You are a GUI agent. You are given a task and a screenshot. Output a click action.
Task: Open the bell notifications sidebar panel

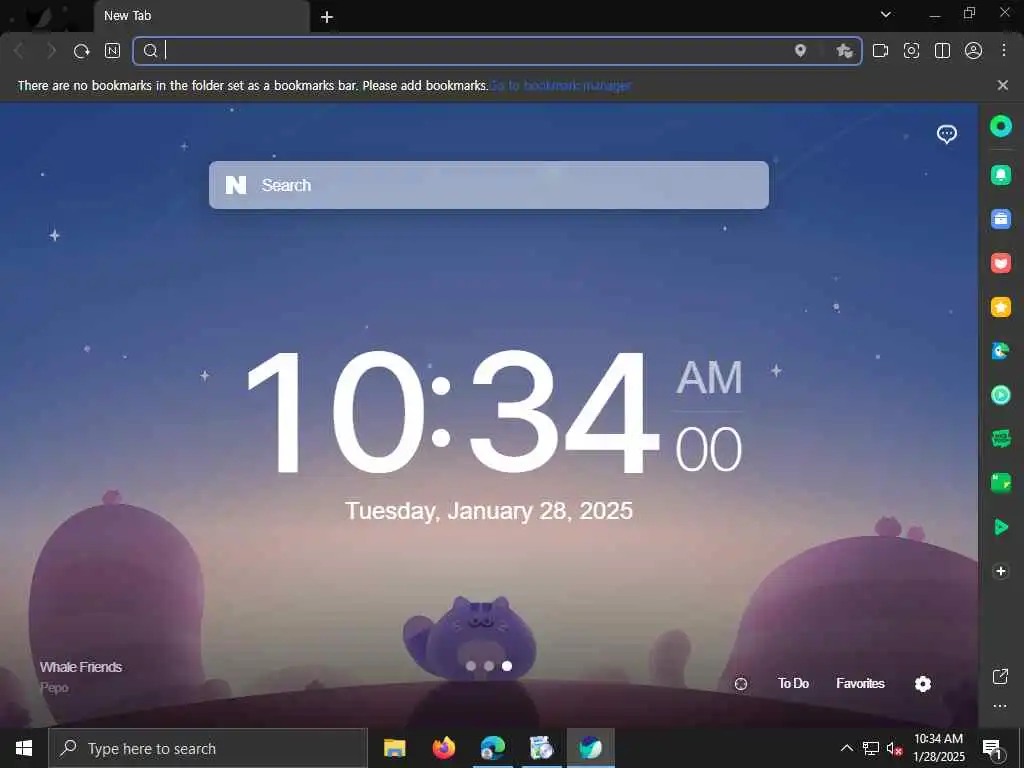tap(1000, 174)
